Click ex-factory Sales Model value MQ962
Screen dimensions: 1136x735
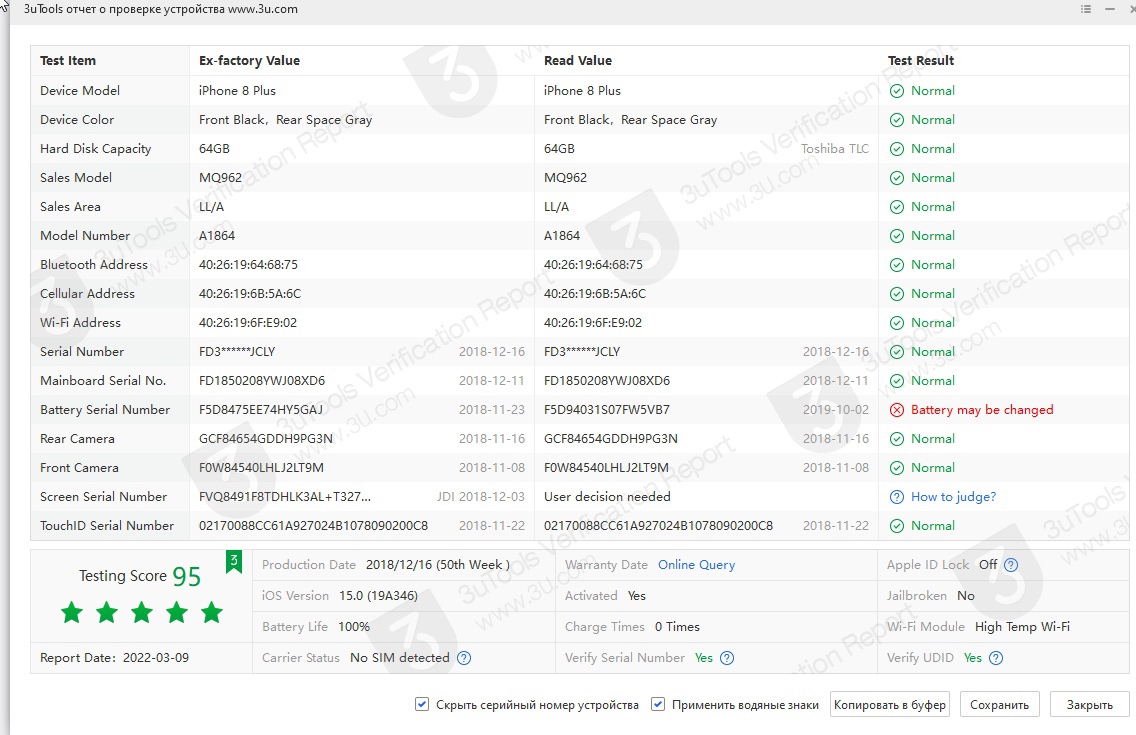(220, 178)
